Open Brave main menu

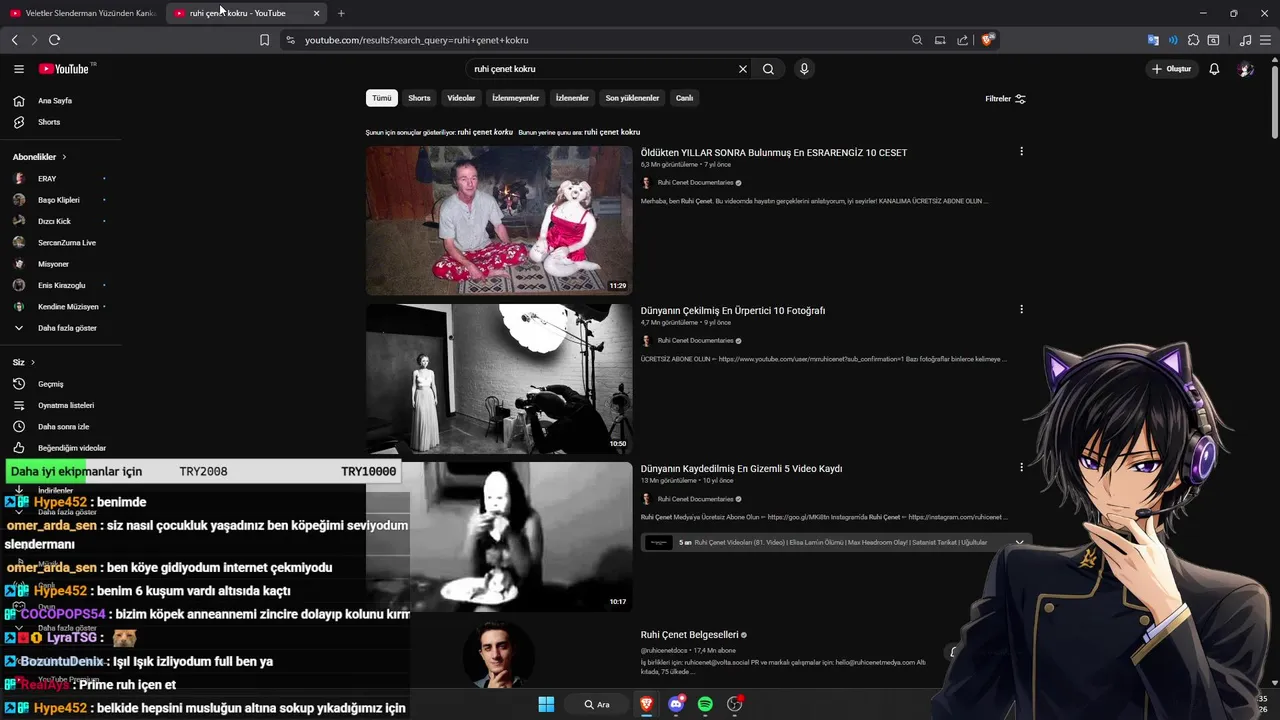pos(1266,40)
